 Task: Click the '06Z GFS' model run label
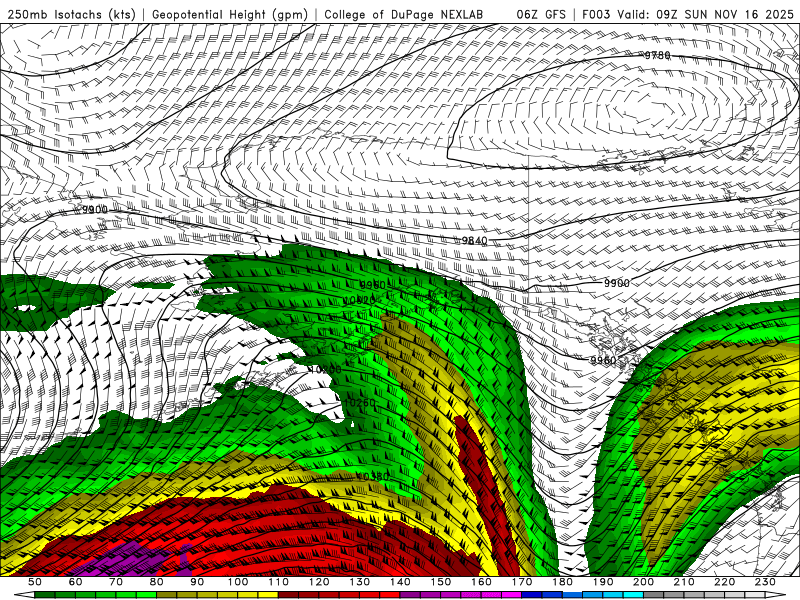click(541, 15)
